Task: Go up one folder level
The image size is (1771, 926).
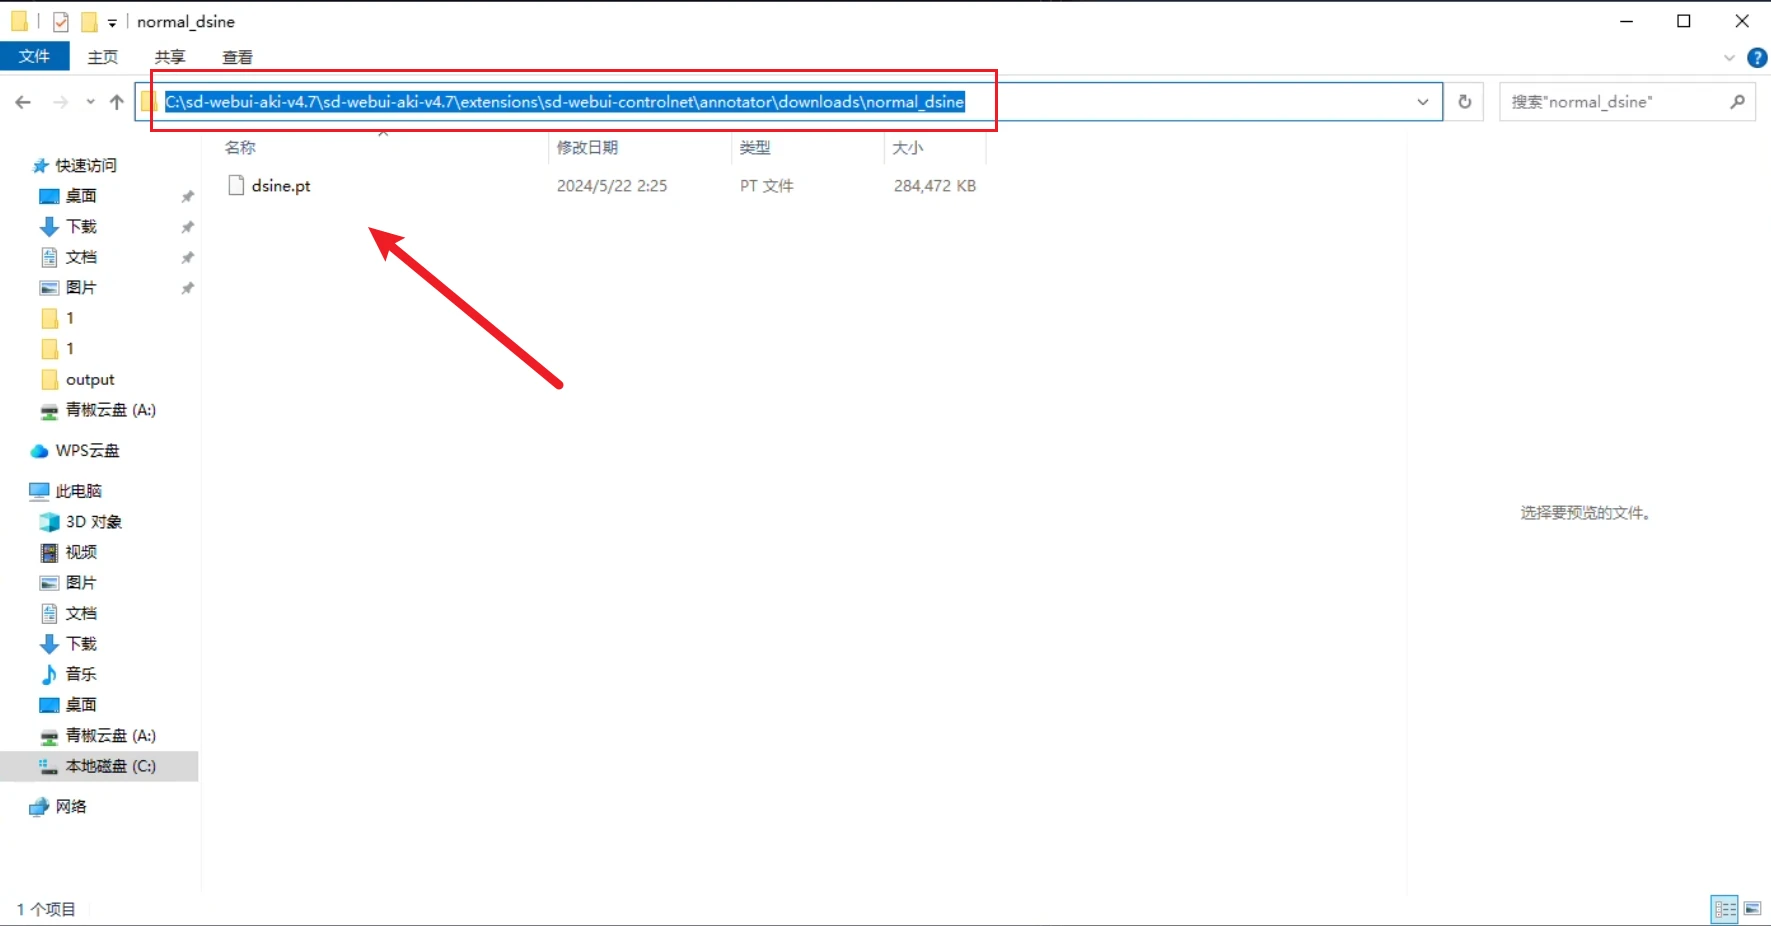Action: (117, 102)
